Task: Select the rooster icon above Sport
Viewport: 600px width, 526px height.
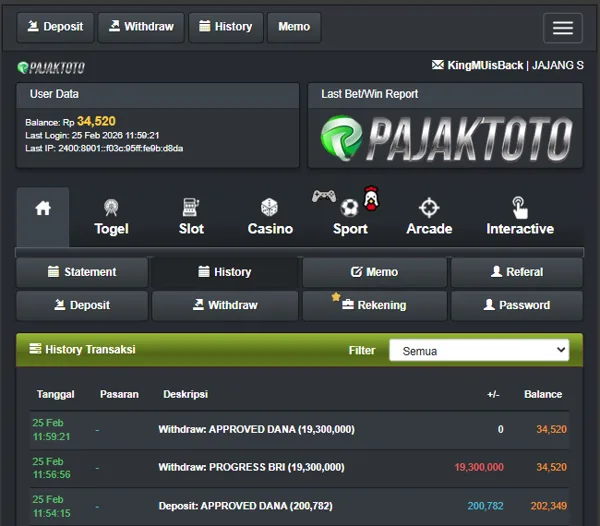Action: (371, 198)
